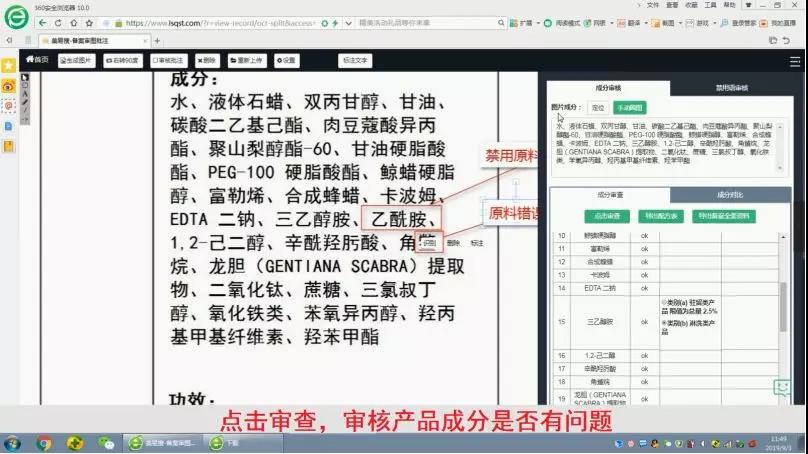808x454 pixels.
Task: Open the 工具 menu
Action: (710, 5)
